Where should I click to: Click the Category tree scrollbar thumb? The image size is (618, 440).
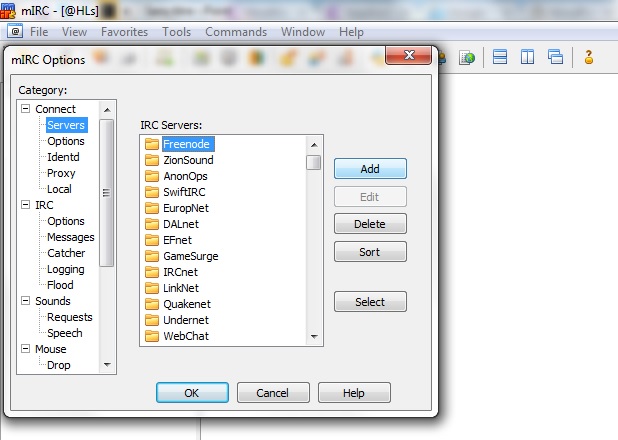[x=107, y=193]
